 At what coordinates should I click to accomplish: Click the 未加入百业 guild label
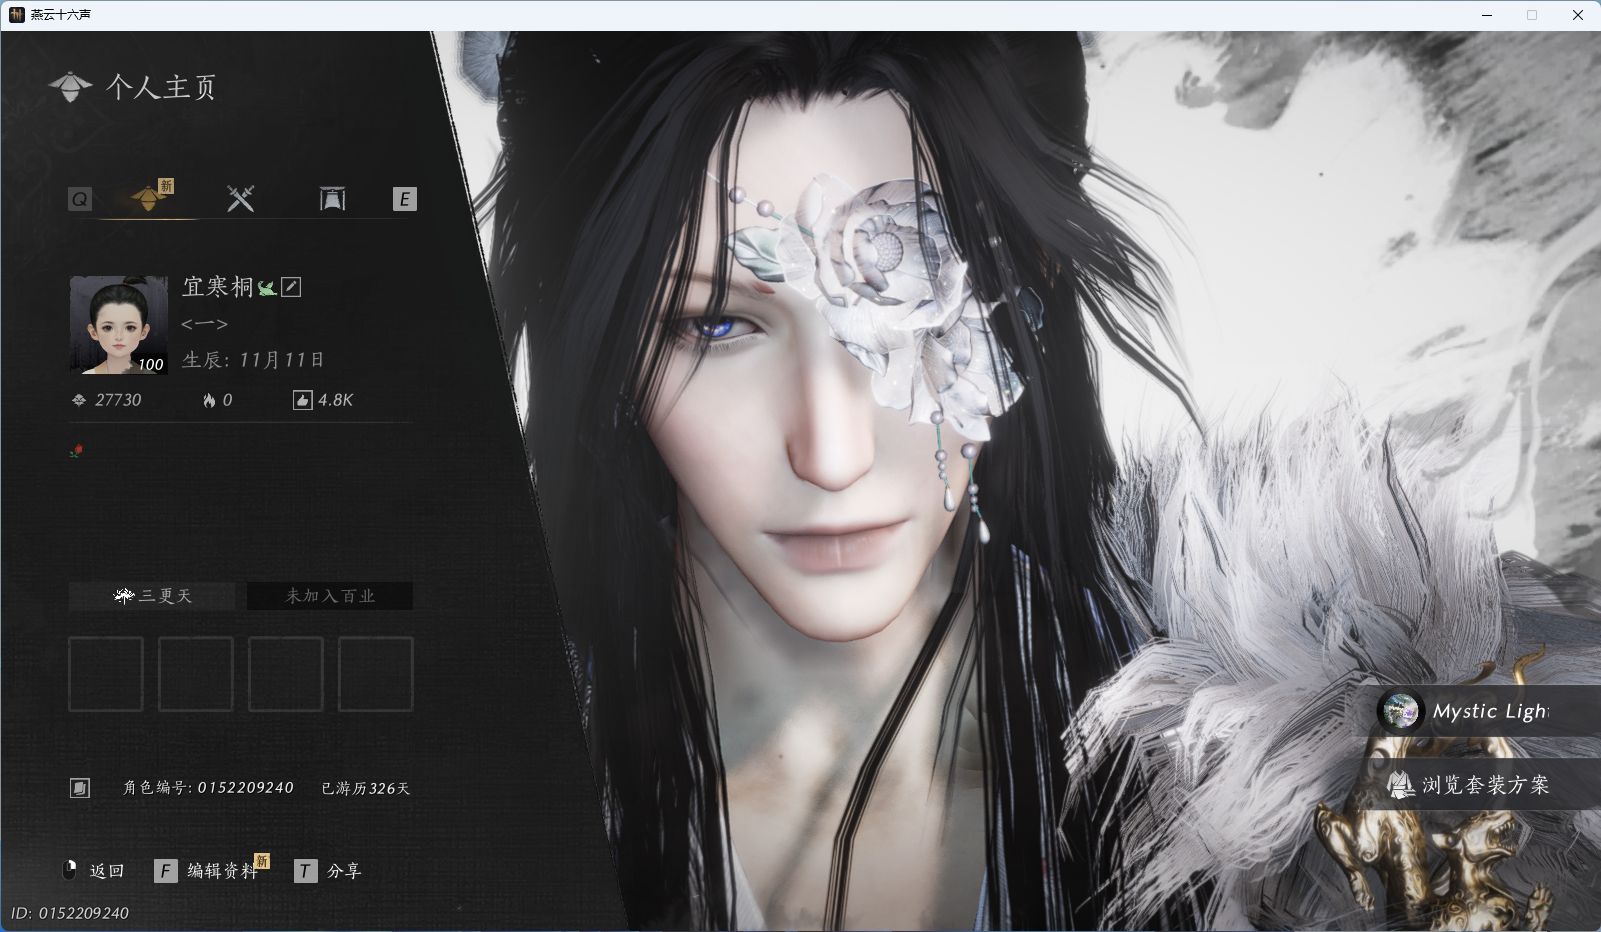[x=330, y=596]
